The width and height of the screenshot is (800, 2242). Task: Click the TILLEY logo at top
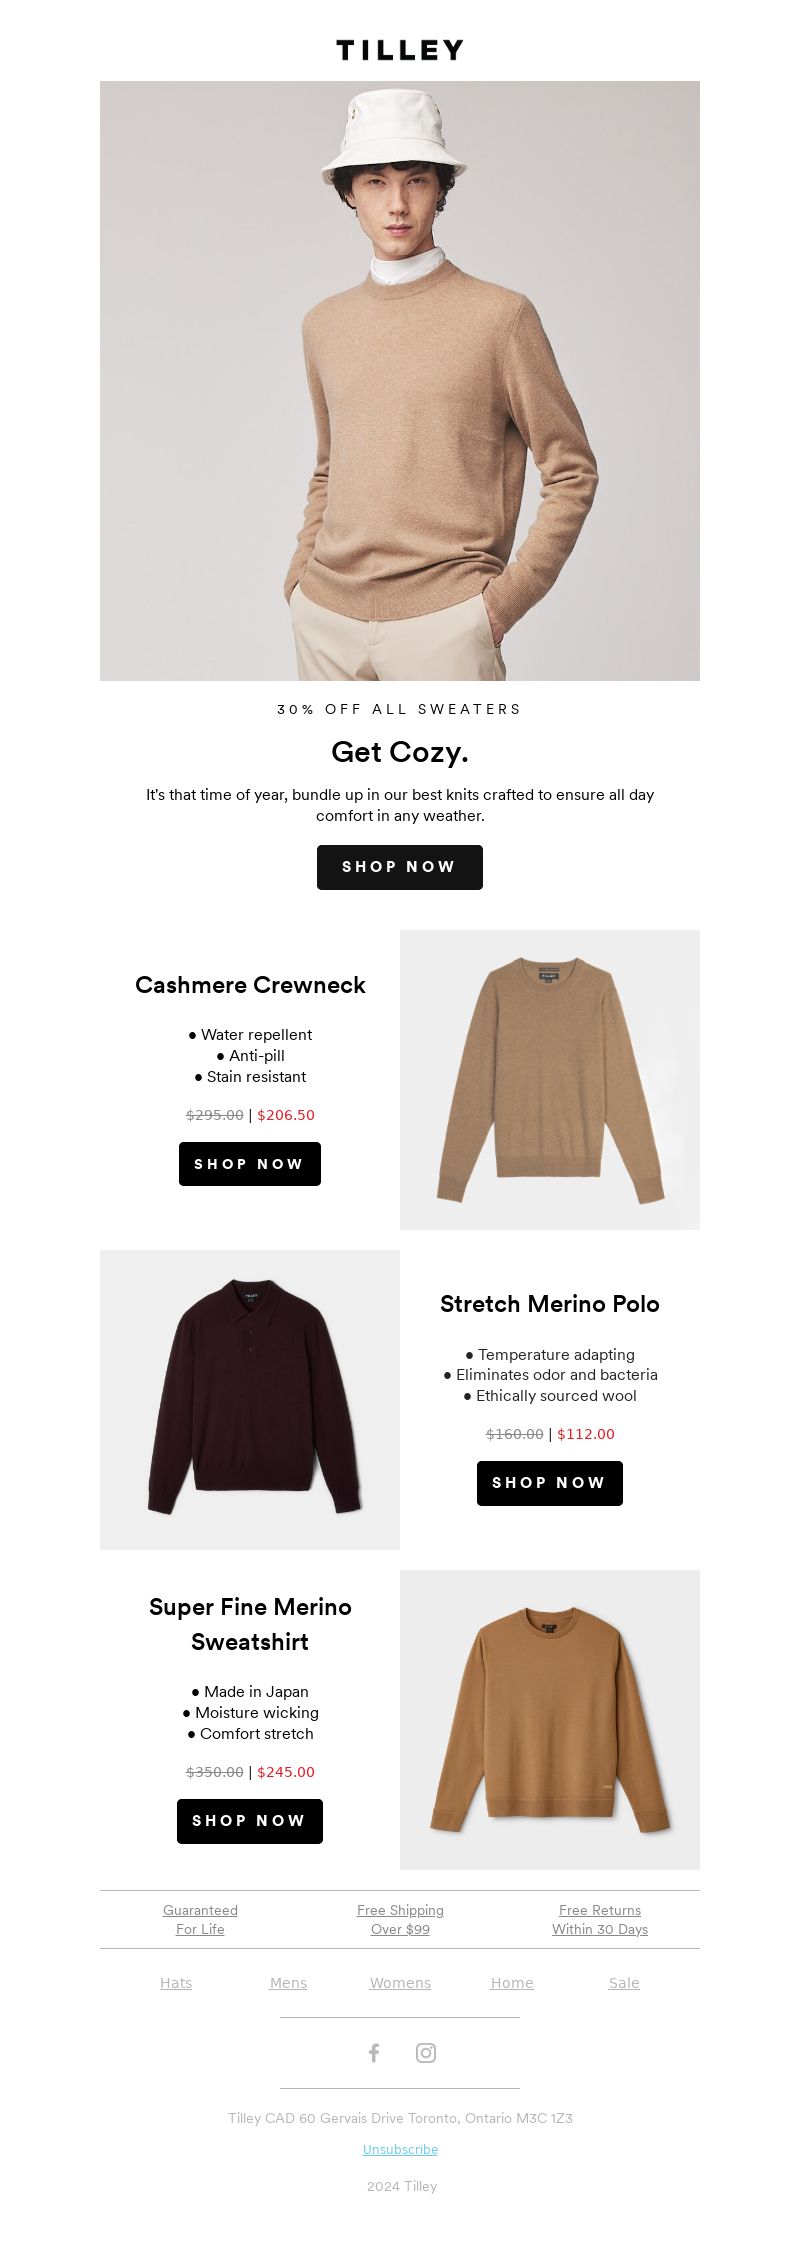point(400,50)
